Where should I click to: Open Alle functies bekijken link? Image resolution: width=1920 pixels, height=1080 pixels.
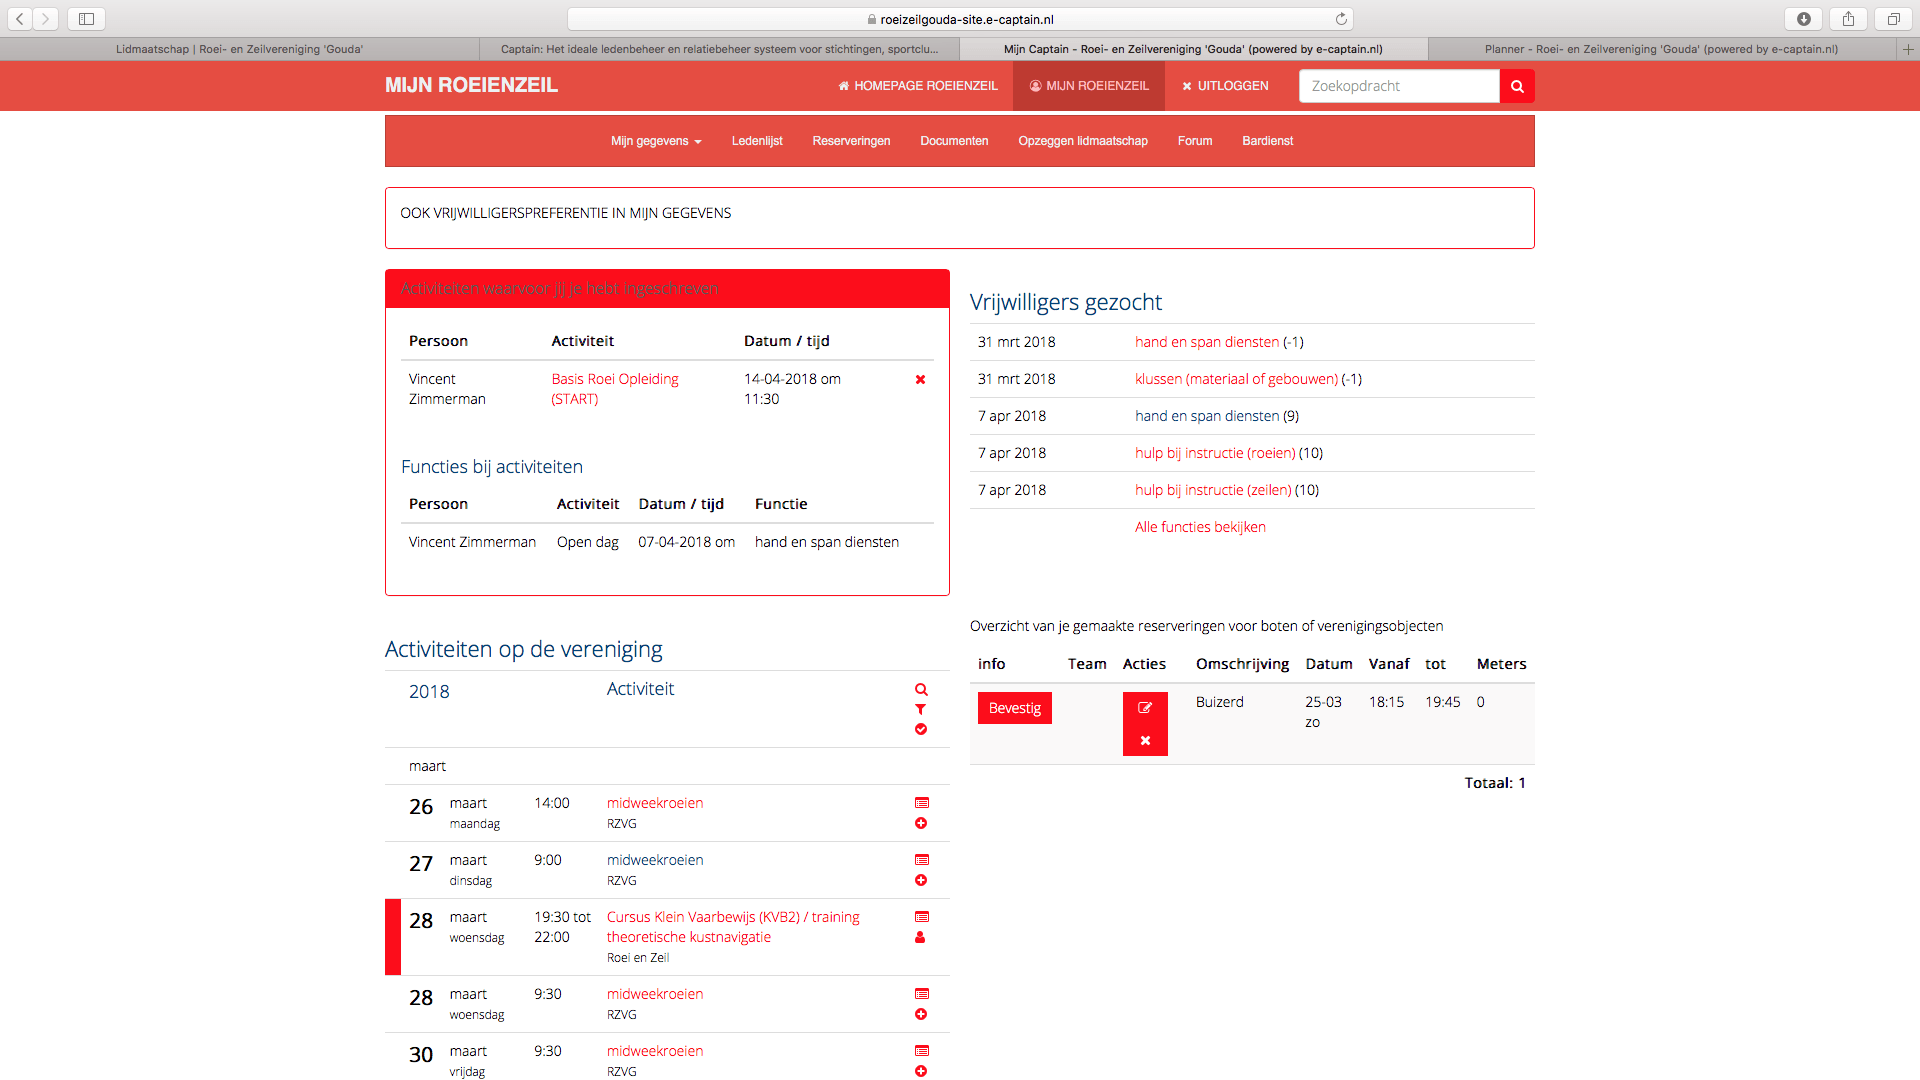click(x=1200, y=527)
